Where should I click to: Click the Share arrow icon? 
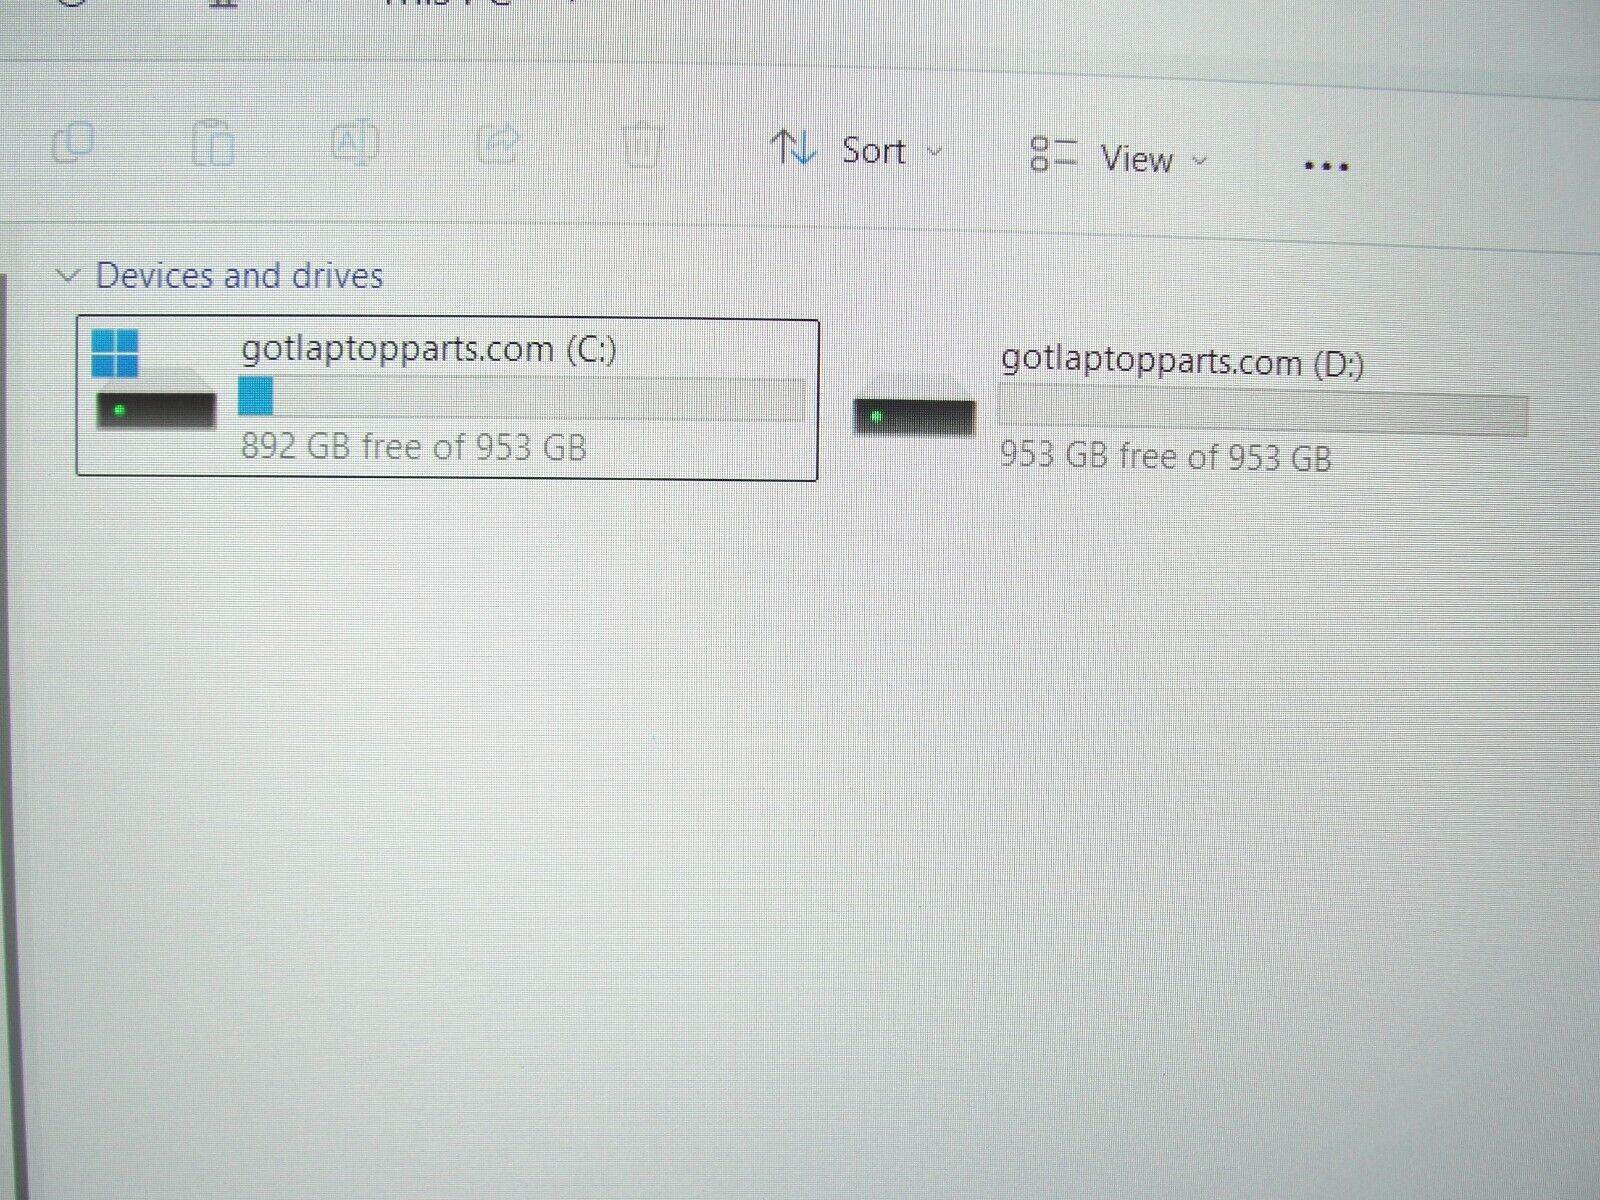[x=499, y=143]
